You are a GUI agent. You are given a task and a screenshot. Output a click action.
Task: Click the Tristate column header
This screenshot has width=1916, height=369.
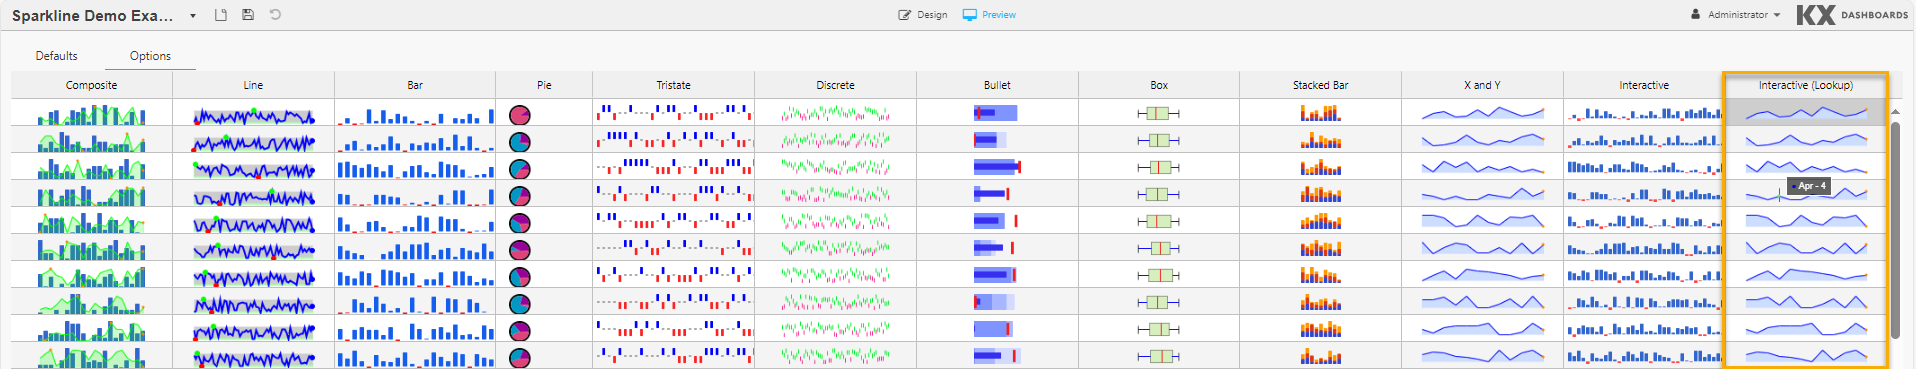(674, 85)
